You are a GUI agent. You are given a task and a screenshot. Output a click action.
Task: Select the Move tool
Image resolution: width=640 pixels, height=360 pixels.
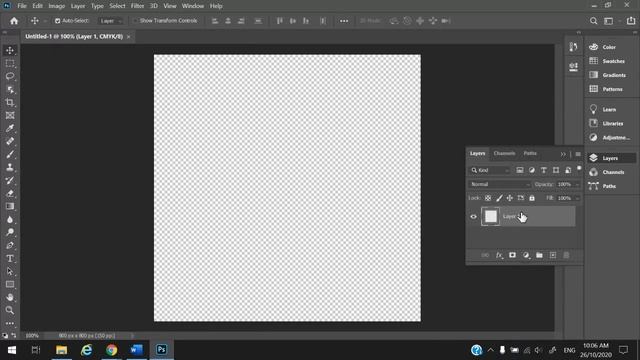pos(10,50)
